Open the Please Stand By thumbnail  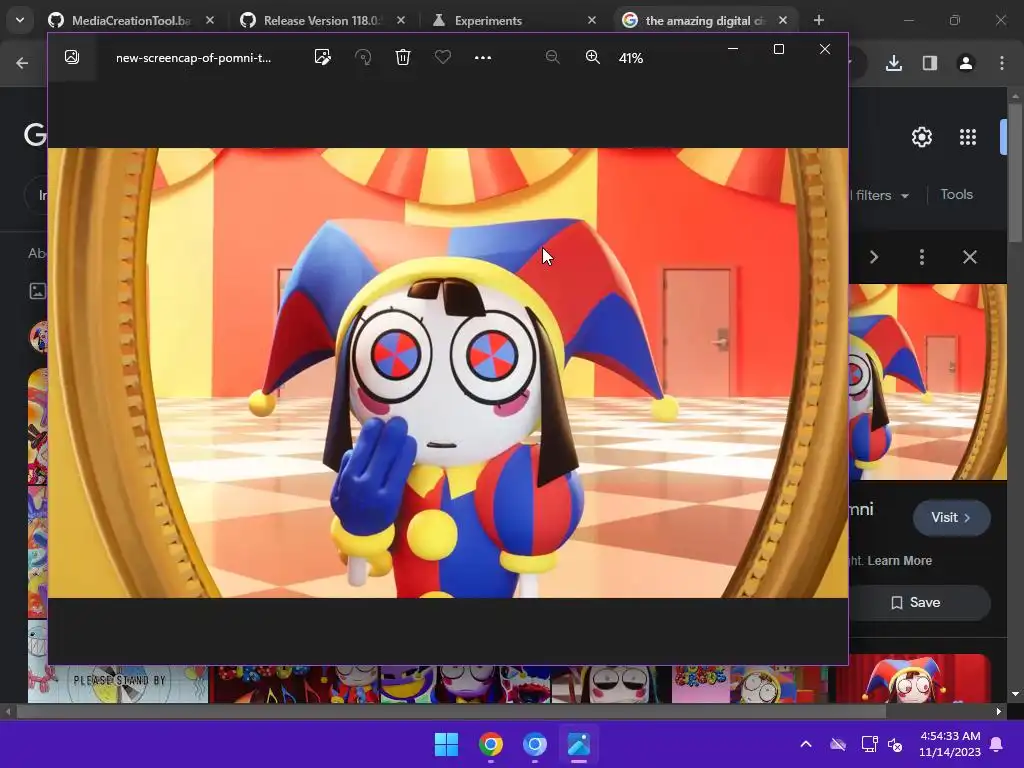[x=118, y=684]
